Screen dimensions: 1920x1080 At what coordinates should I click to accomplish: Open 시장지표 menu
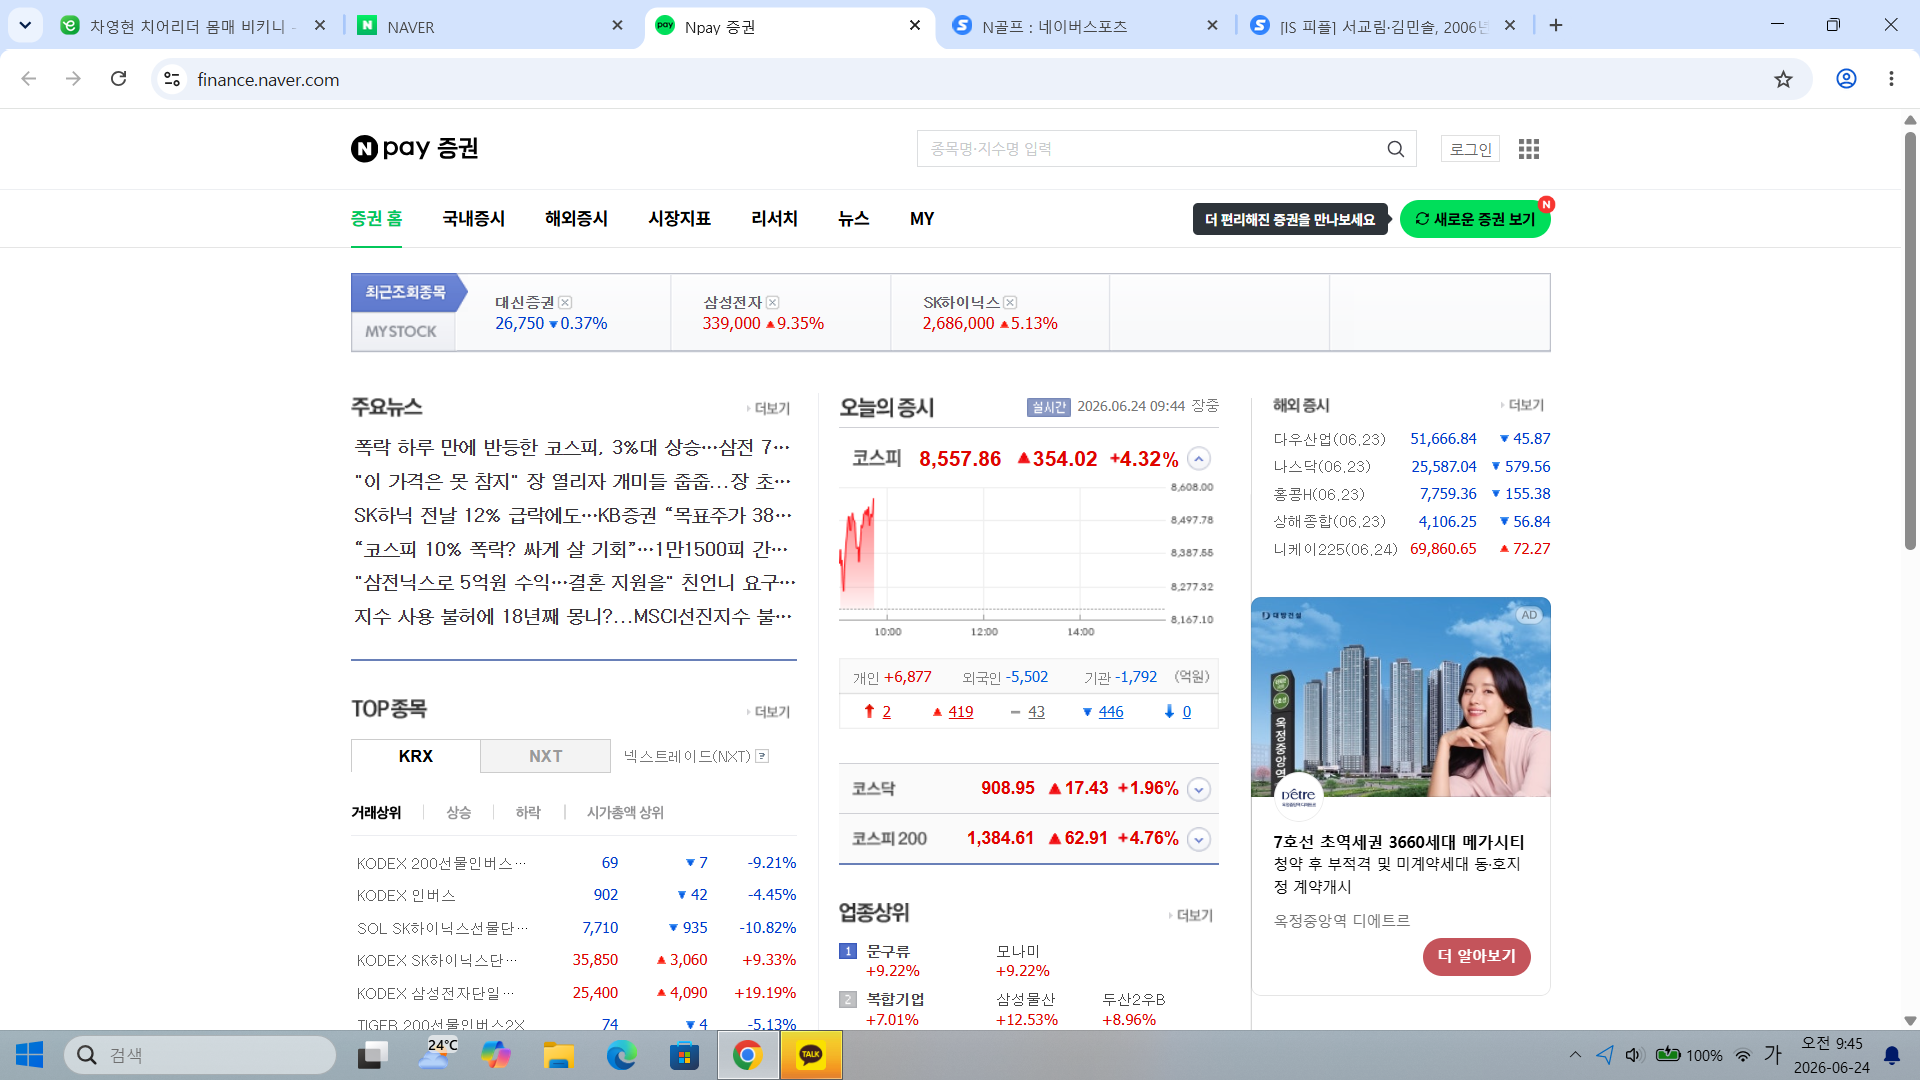tap(679, 218)
